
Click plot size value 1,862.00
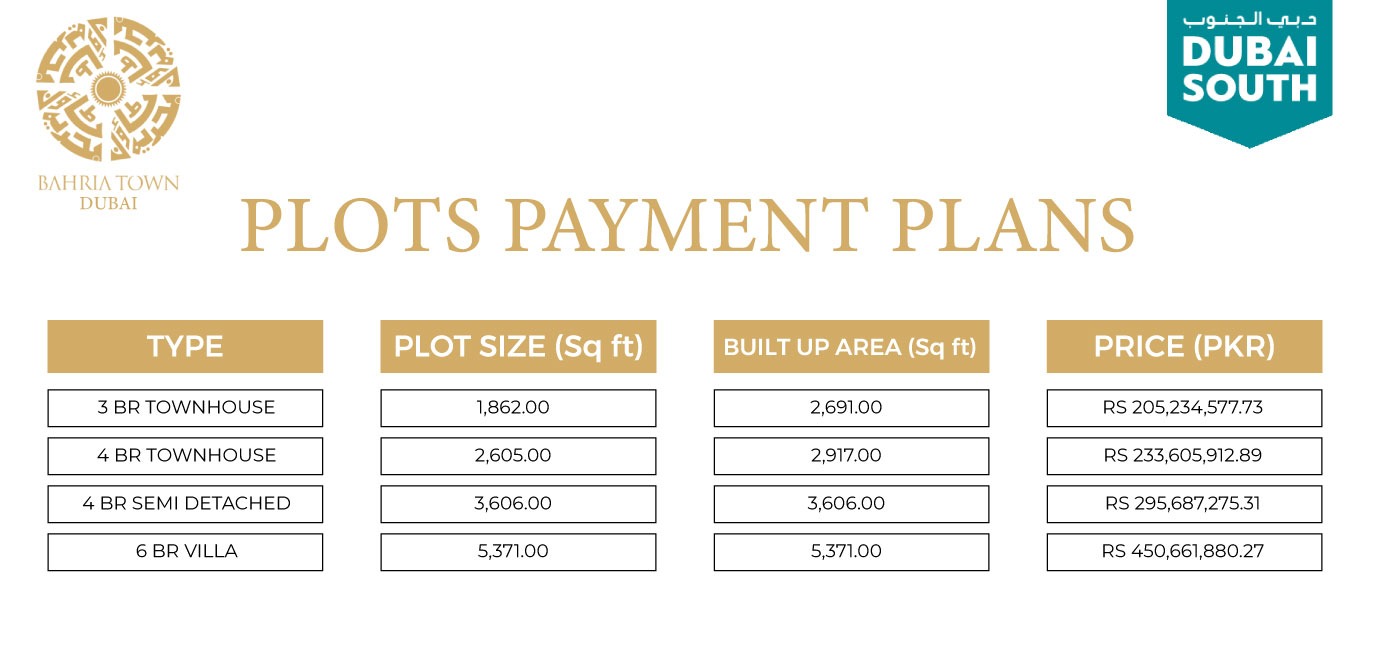(x=518, y=408)
